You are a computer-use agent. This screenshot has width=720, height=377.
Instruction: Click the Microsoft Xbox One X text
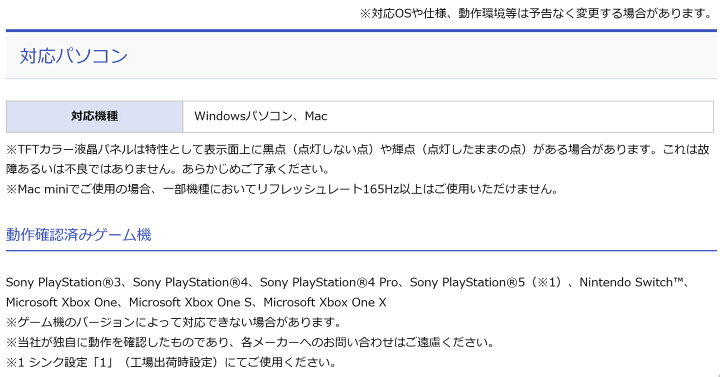(325, 303)
